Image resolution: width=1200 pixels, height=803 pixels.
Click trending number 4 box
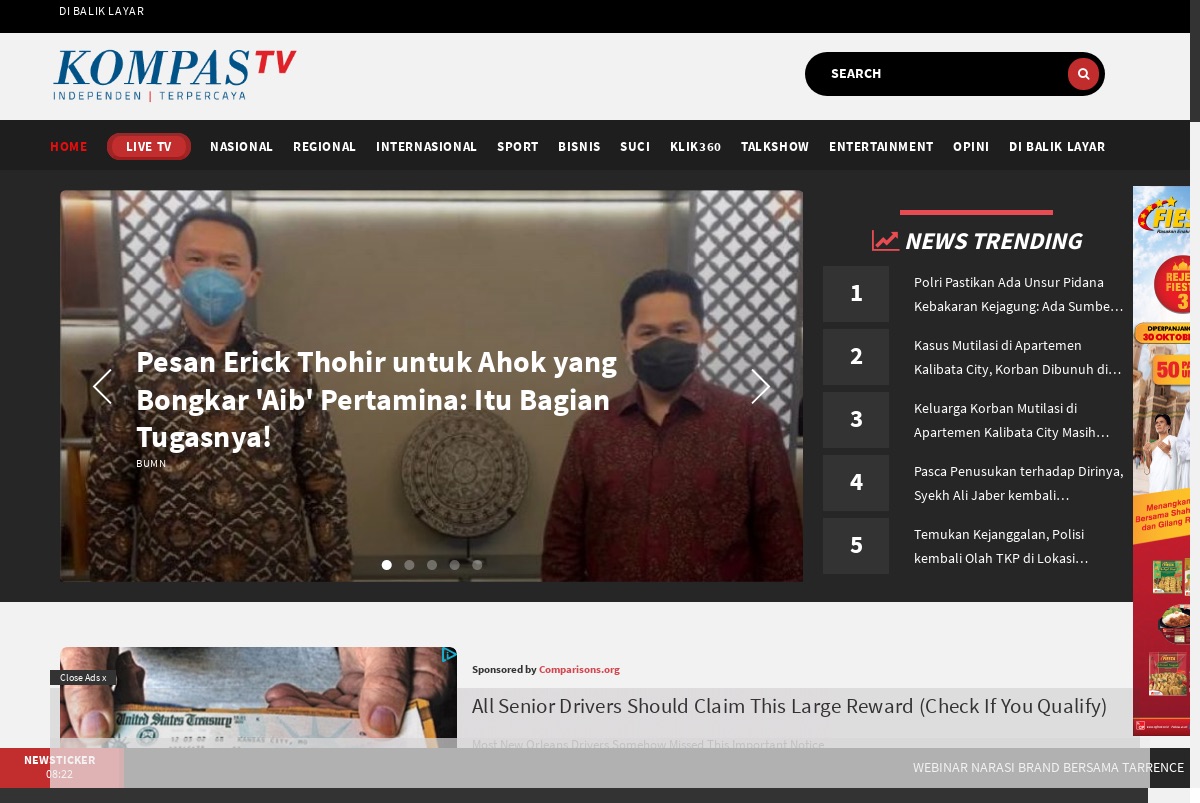tap(856, 483)
